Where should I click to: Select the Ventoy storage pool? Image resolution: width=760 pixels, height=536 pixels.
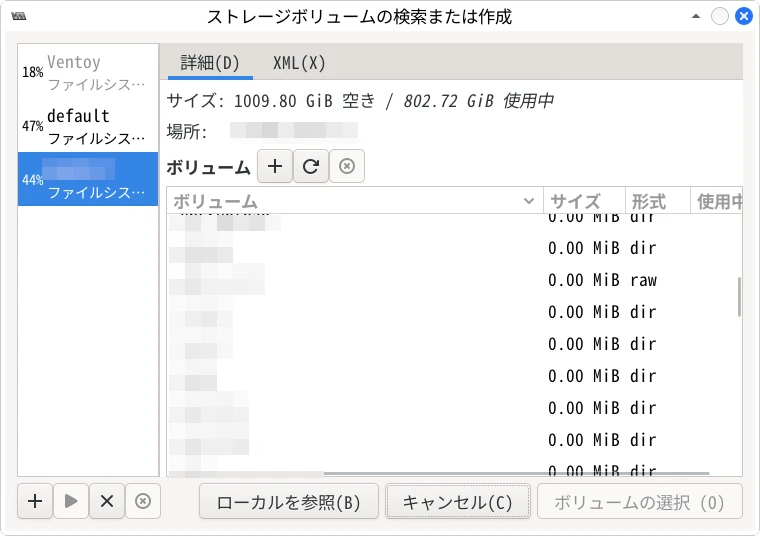coord(88,72)
